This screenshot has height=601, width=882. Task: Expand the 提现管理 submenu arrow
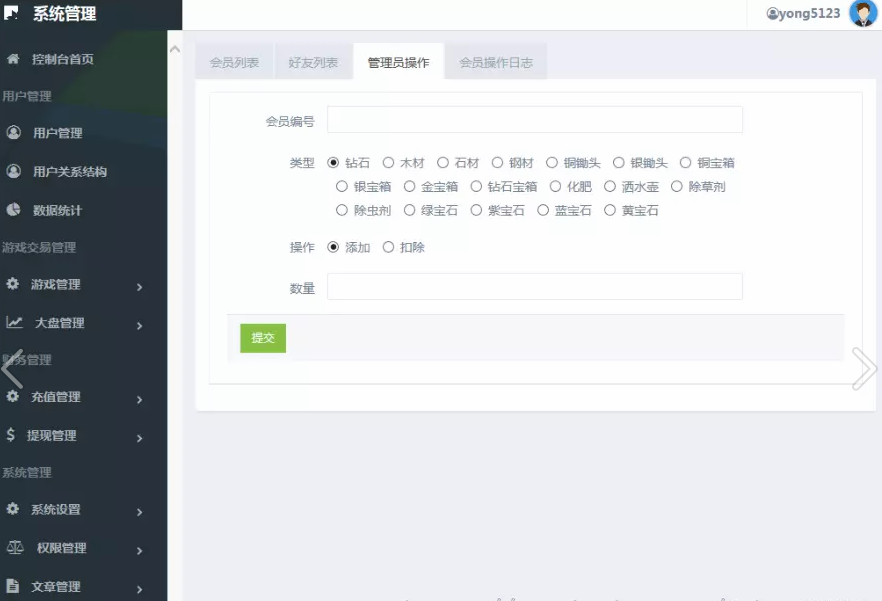click(140, 438)
